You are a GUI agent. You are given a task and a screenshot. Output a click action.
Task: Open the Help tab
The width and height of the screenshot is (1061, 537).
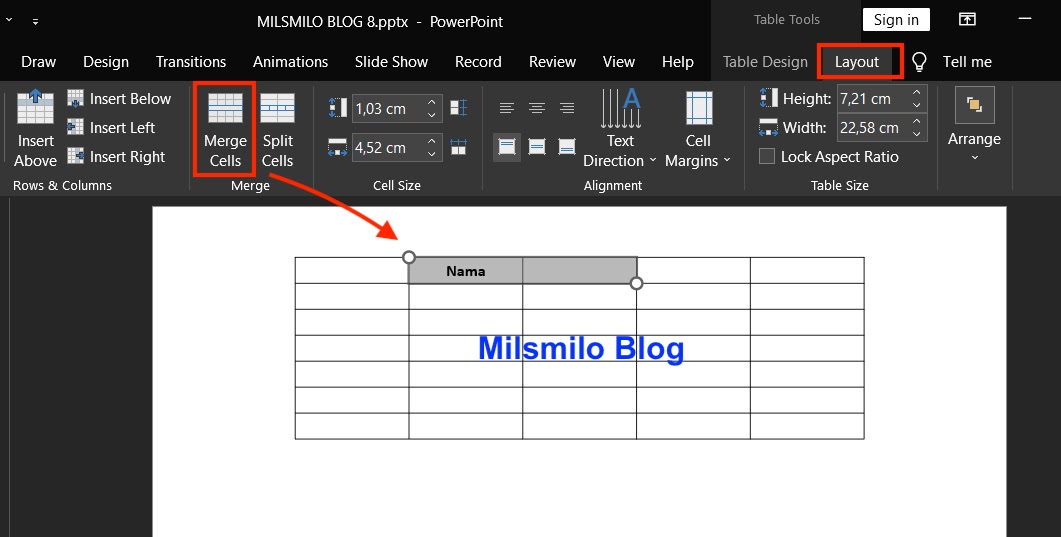(x=677, y=62)
